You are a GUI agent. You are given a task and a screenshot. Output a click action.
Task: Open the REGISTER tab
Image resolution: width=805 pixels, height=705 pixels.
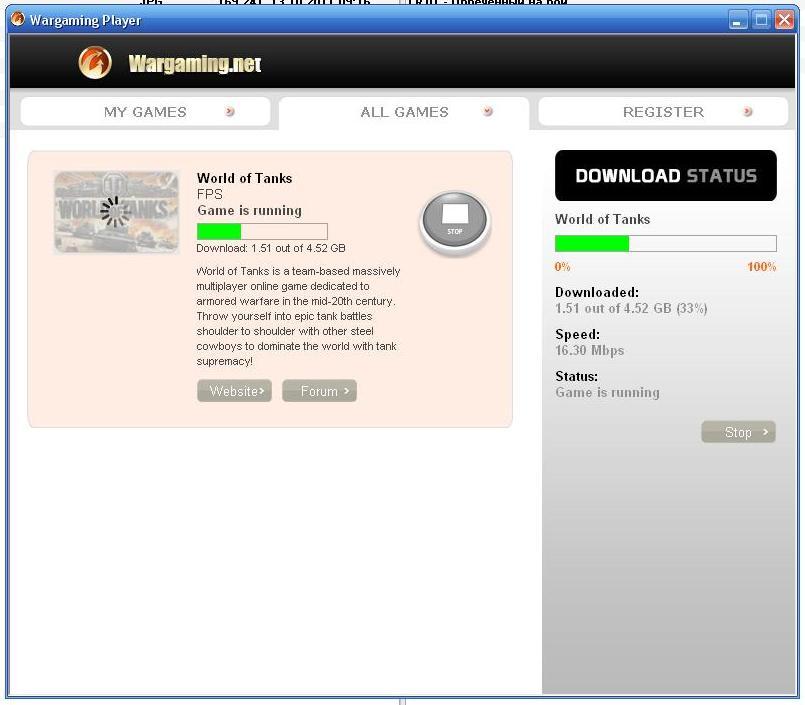coord(663,111)
